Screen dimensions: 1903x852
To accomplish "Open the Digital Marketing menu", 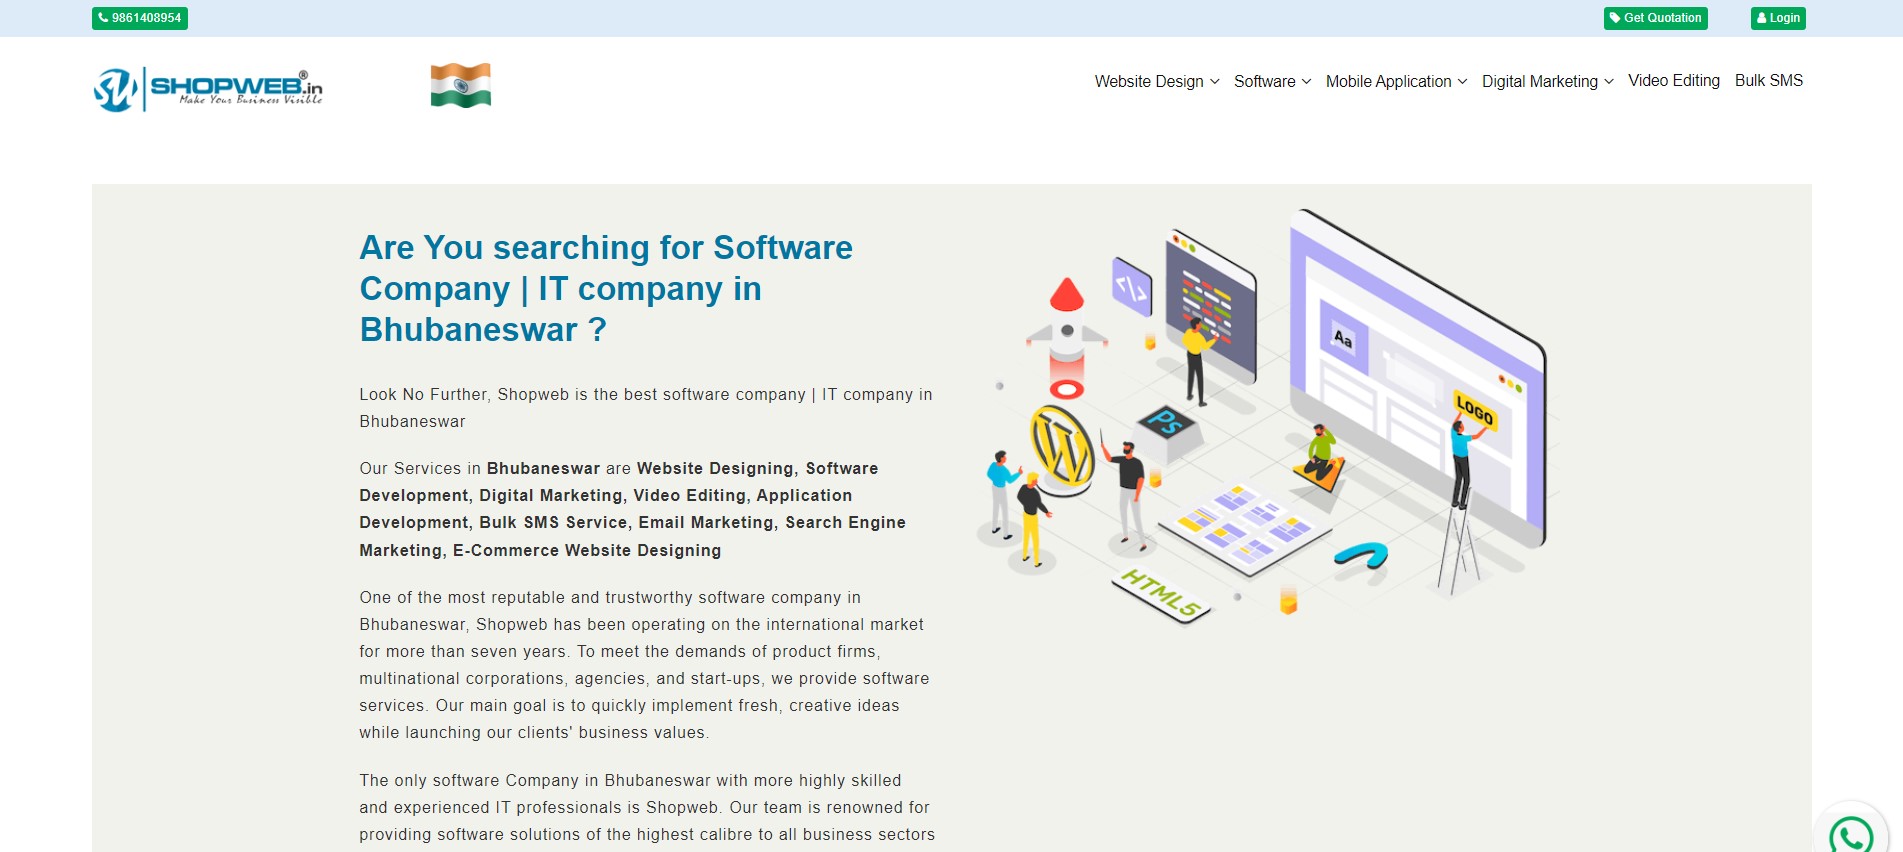I will pos(1540,81).
